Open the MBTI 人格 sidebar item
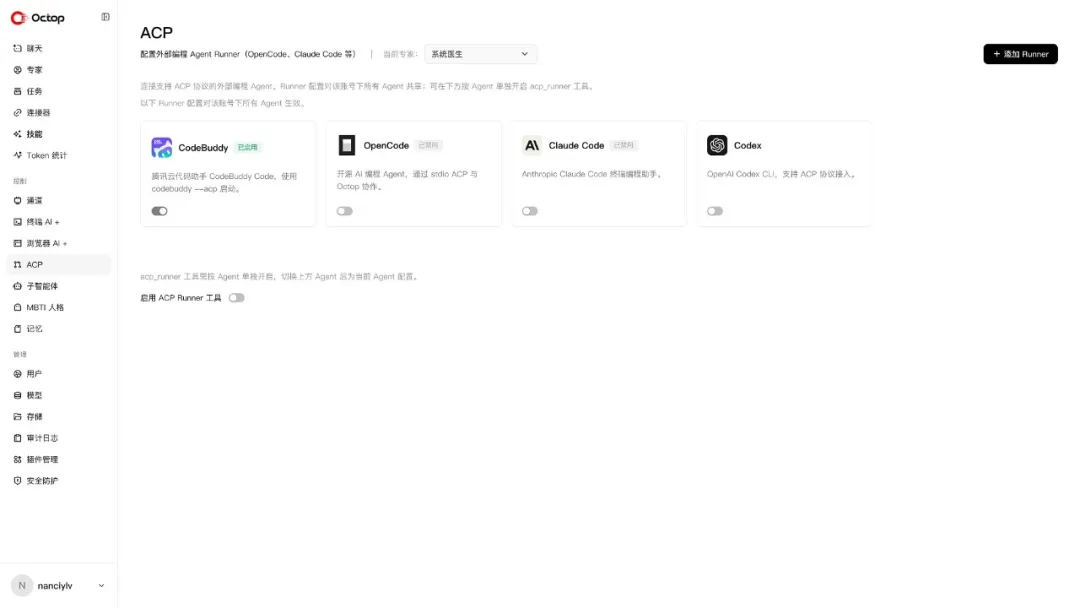The height and width of the screenshot is (608, 1080). pos(59,307)
